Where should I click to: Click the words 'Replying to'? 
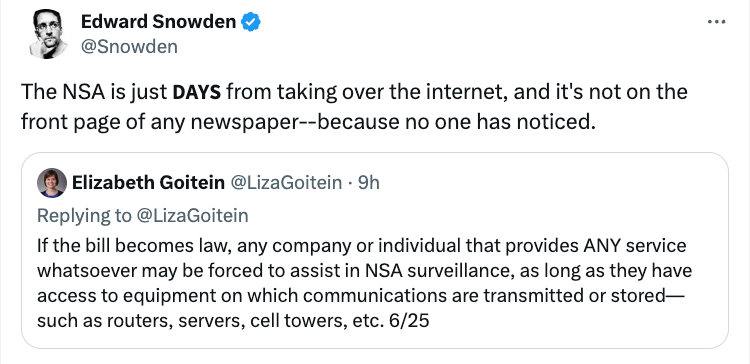tap(84, 216)
